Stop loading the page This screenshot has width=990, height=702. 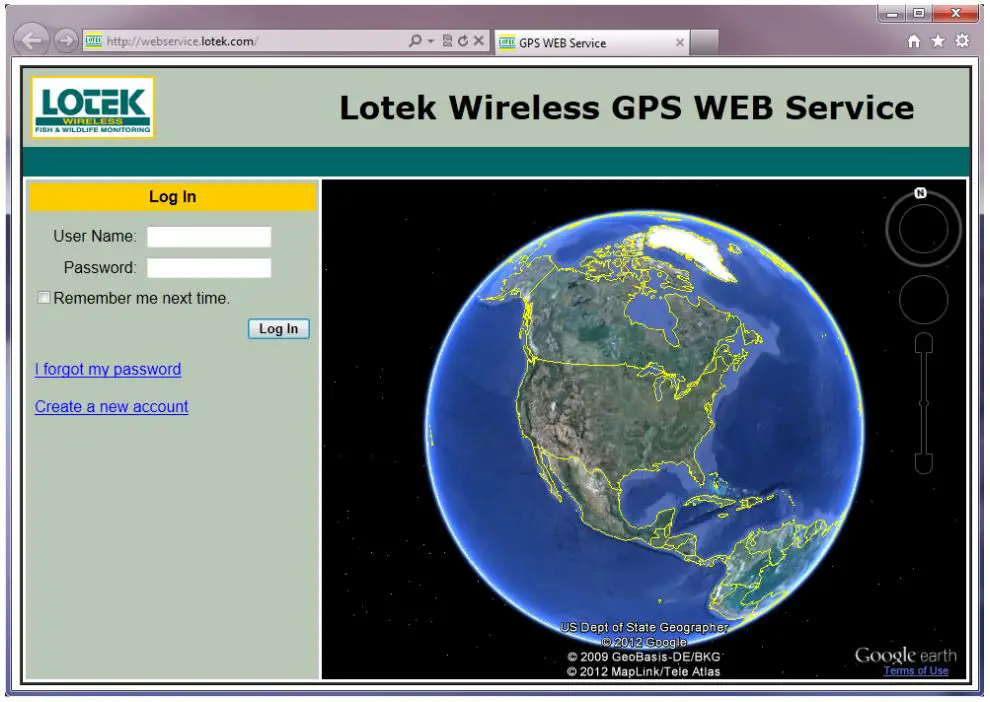(x=479, y=41)
